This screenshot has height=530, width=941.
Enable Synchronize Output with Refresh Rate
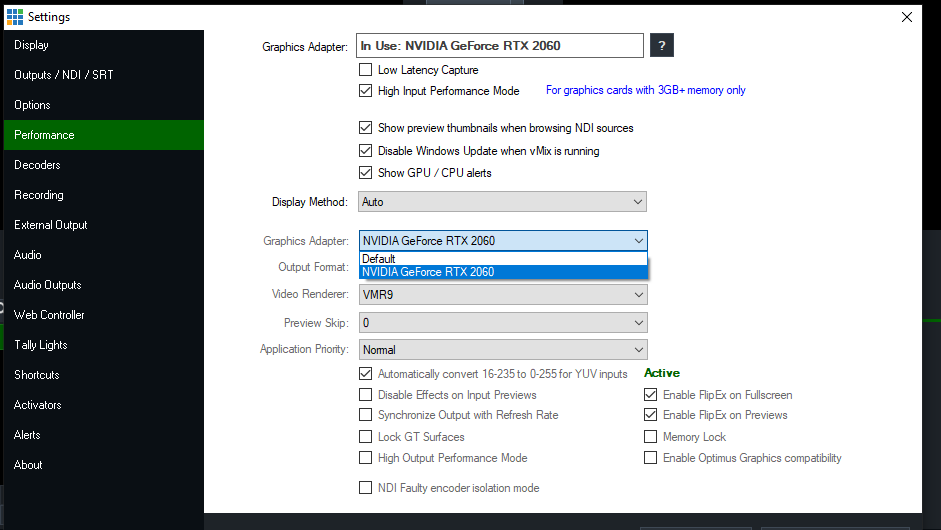click(x=365, y=415)
